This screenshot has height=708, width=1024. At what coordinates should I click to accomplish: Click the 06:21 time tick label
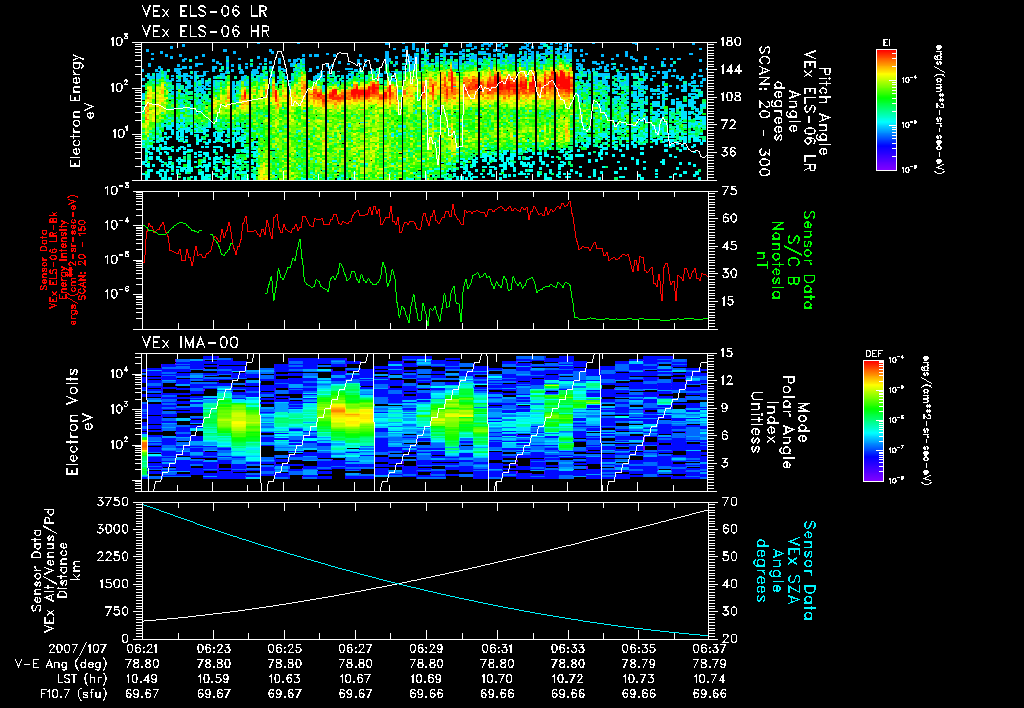pyautogui.click(x=142, y=649)
